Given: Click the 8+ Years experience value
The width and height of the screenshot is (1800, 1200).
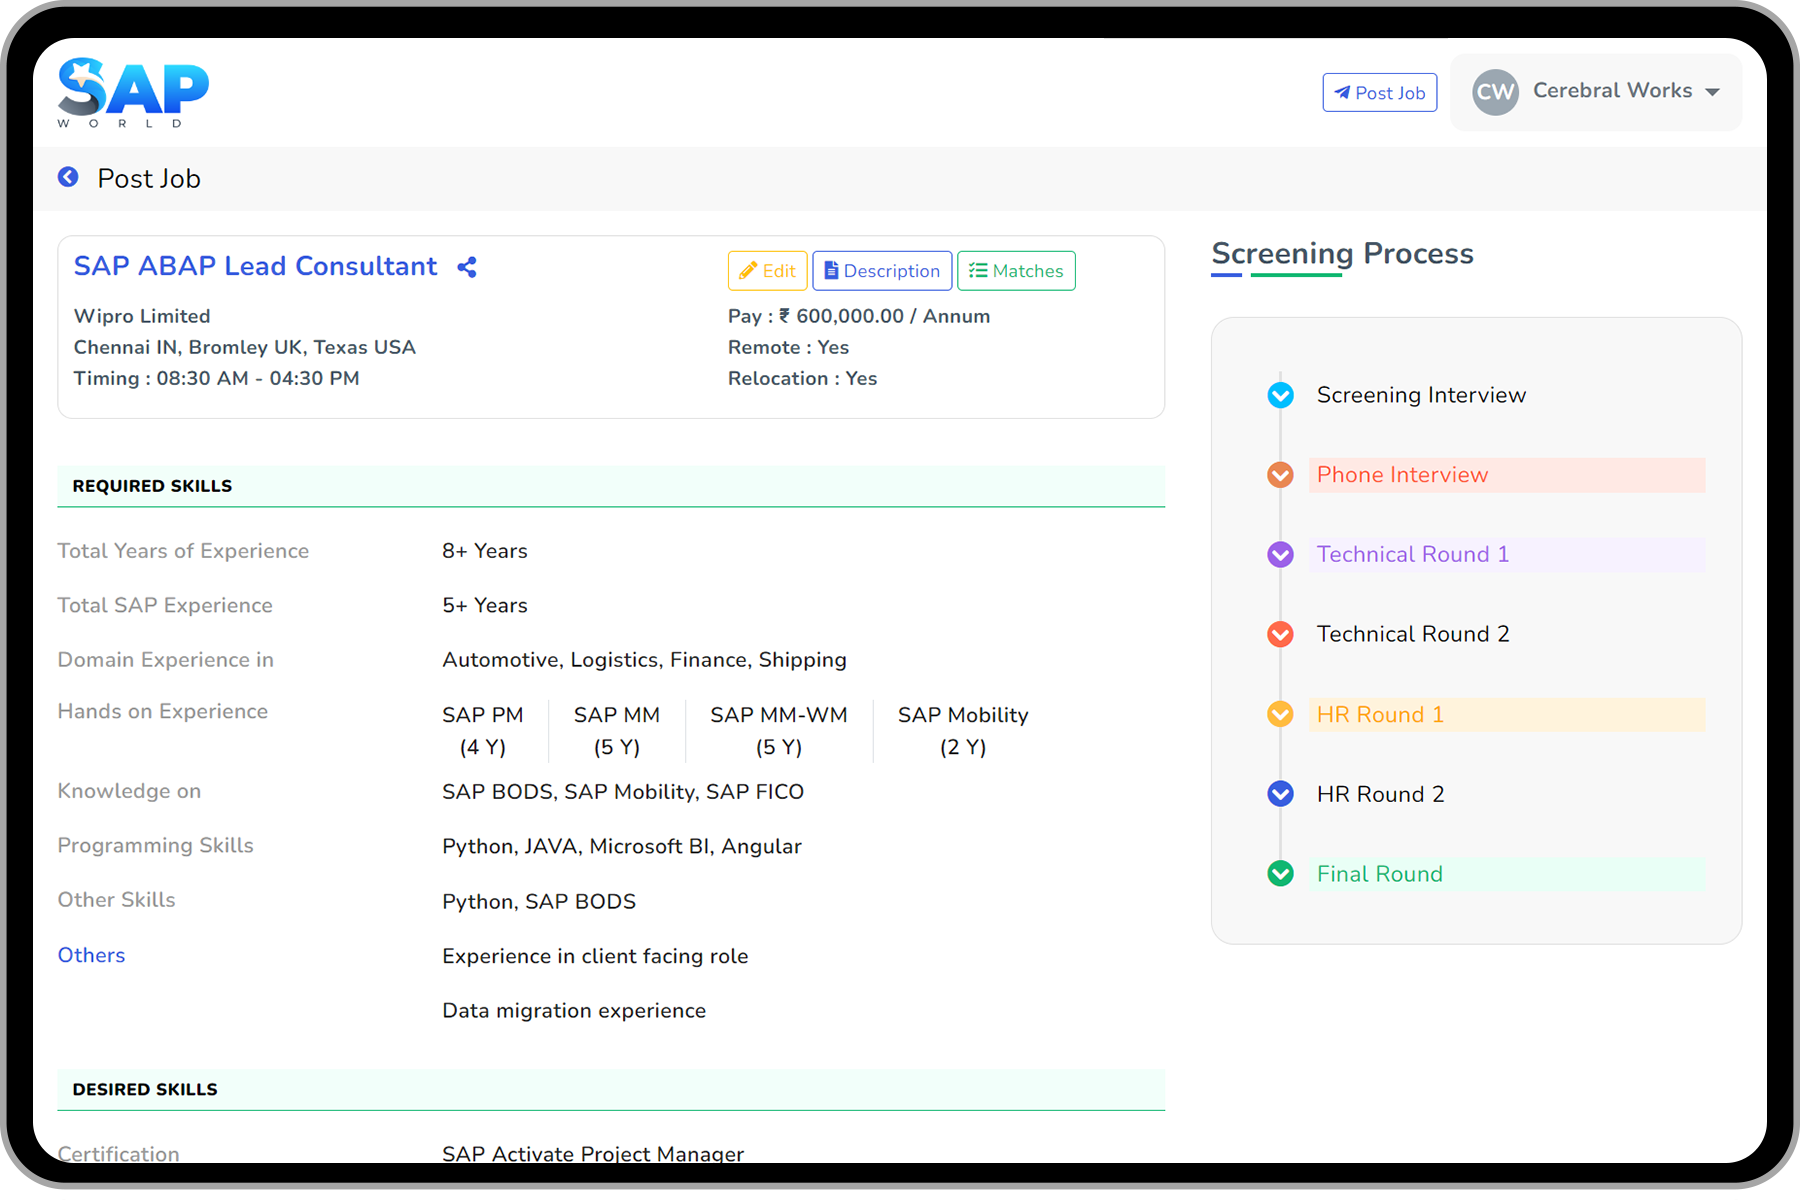Looking at the screenshot, I should click(x=485, y=551).
